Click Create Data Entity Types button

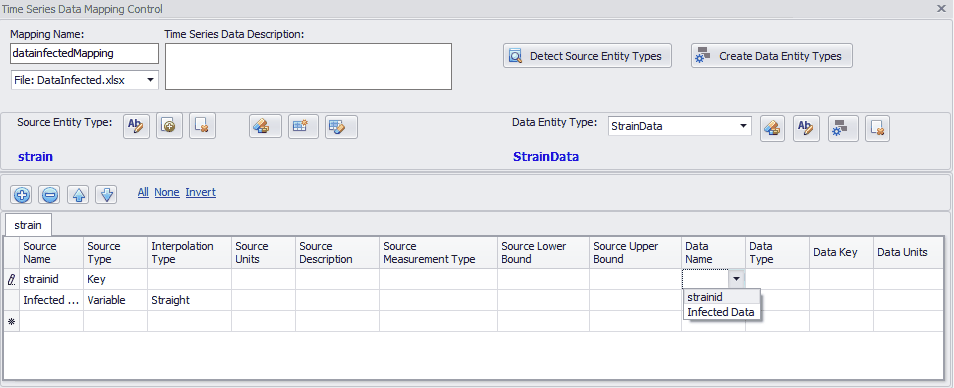click(x=771, y=56)
